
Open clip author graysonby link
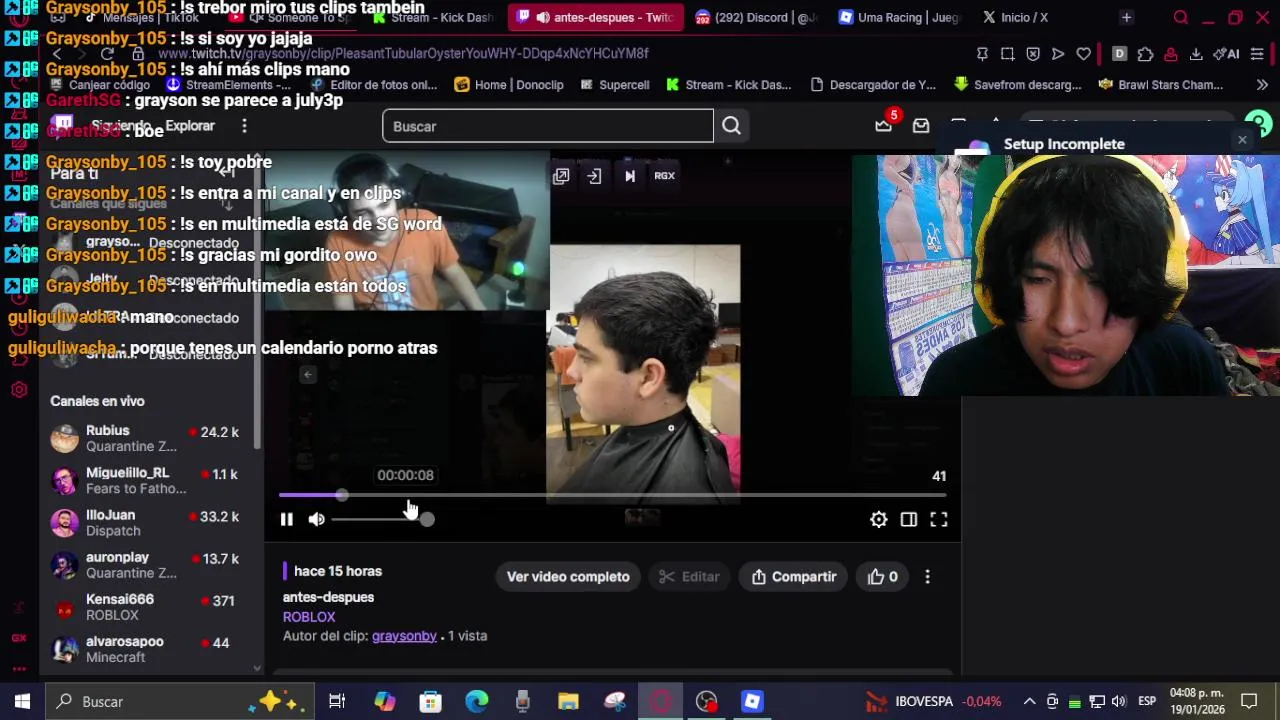point(404,636)
